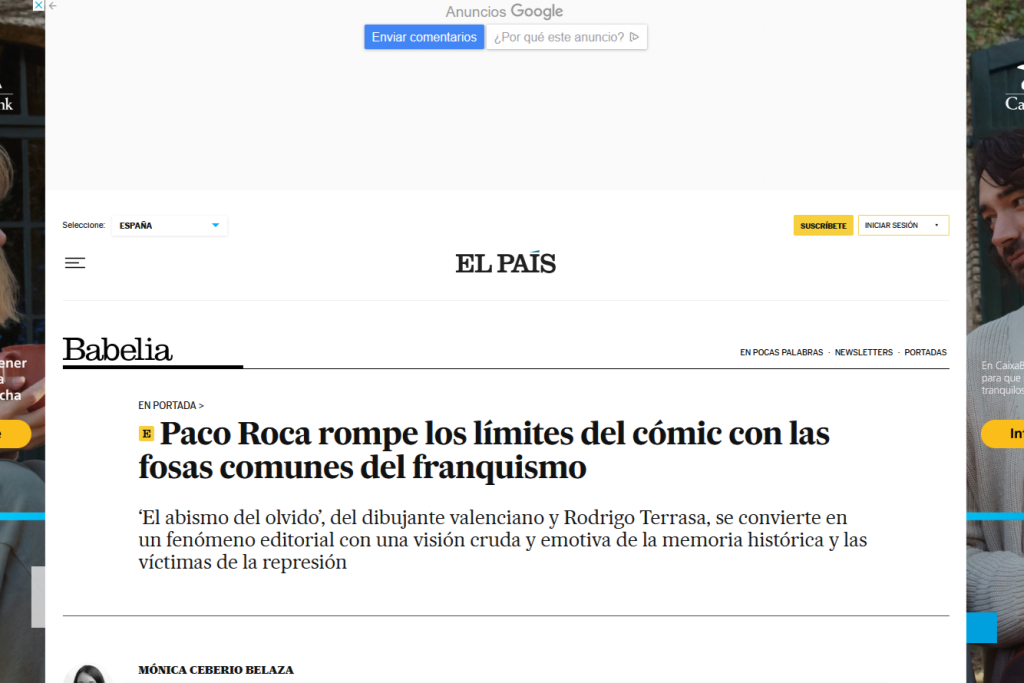Go to EN POCAS PALABRAS
Image resolution: width=1024 pixels, height=683 pixels.
(781, 353)
